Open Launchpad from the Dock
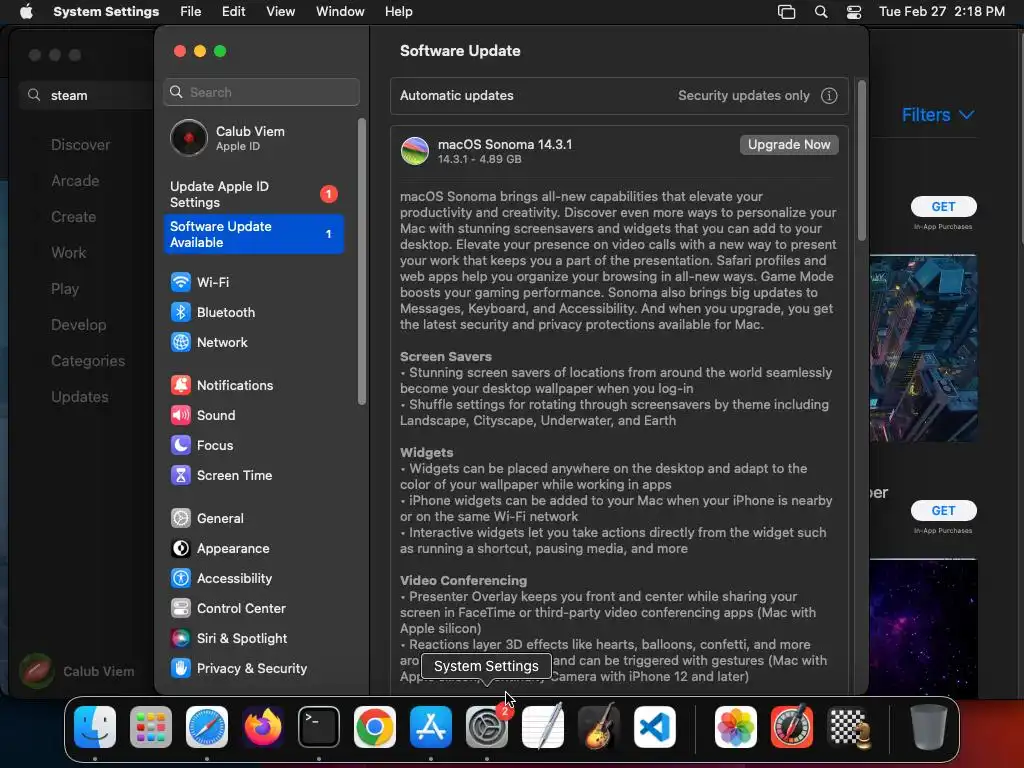 pos(151,727)
